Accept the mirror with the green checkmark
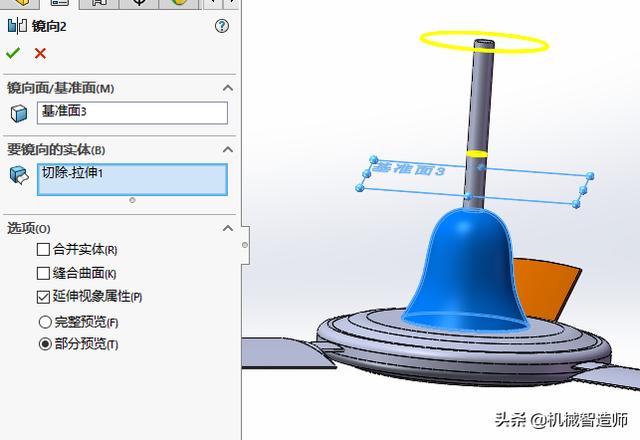Screen dimensions: 640x440 point(13,53)
